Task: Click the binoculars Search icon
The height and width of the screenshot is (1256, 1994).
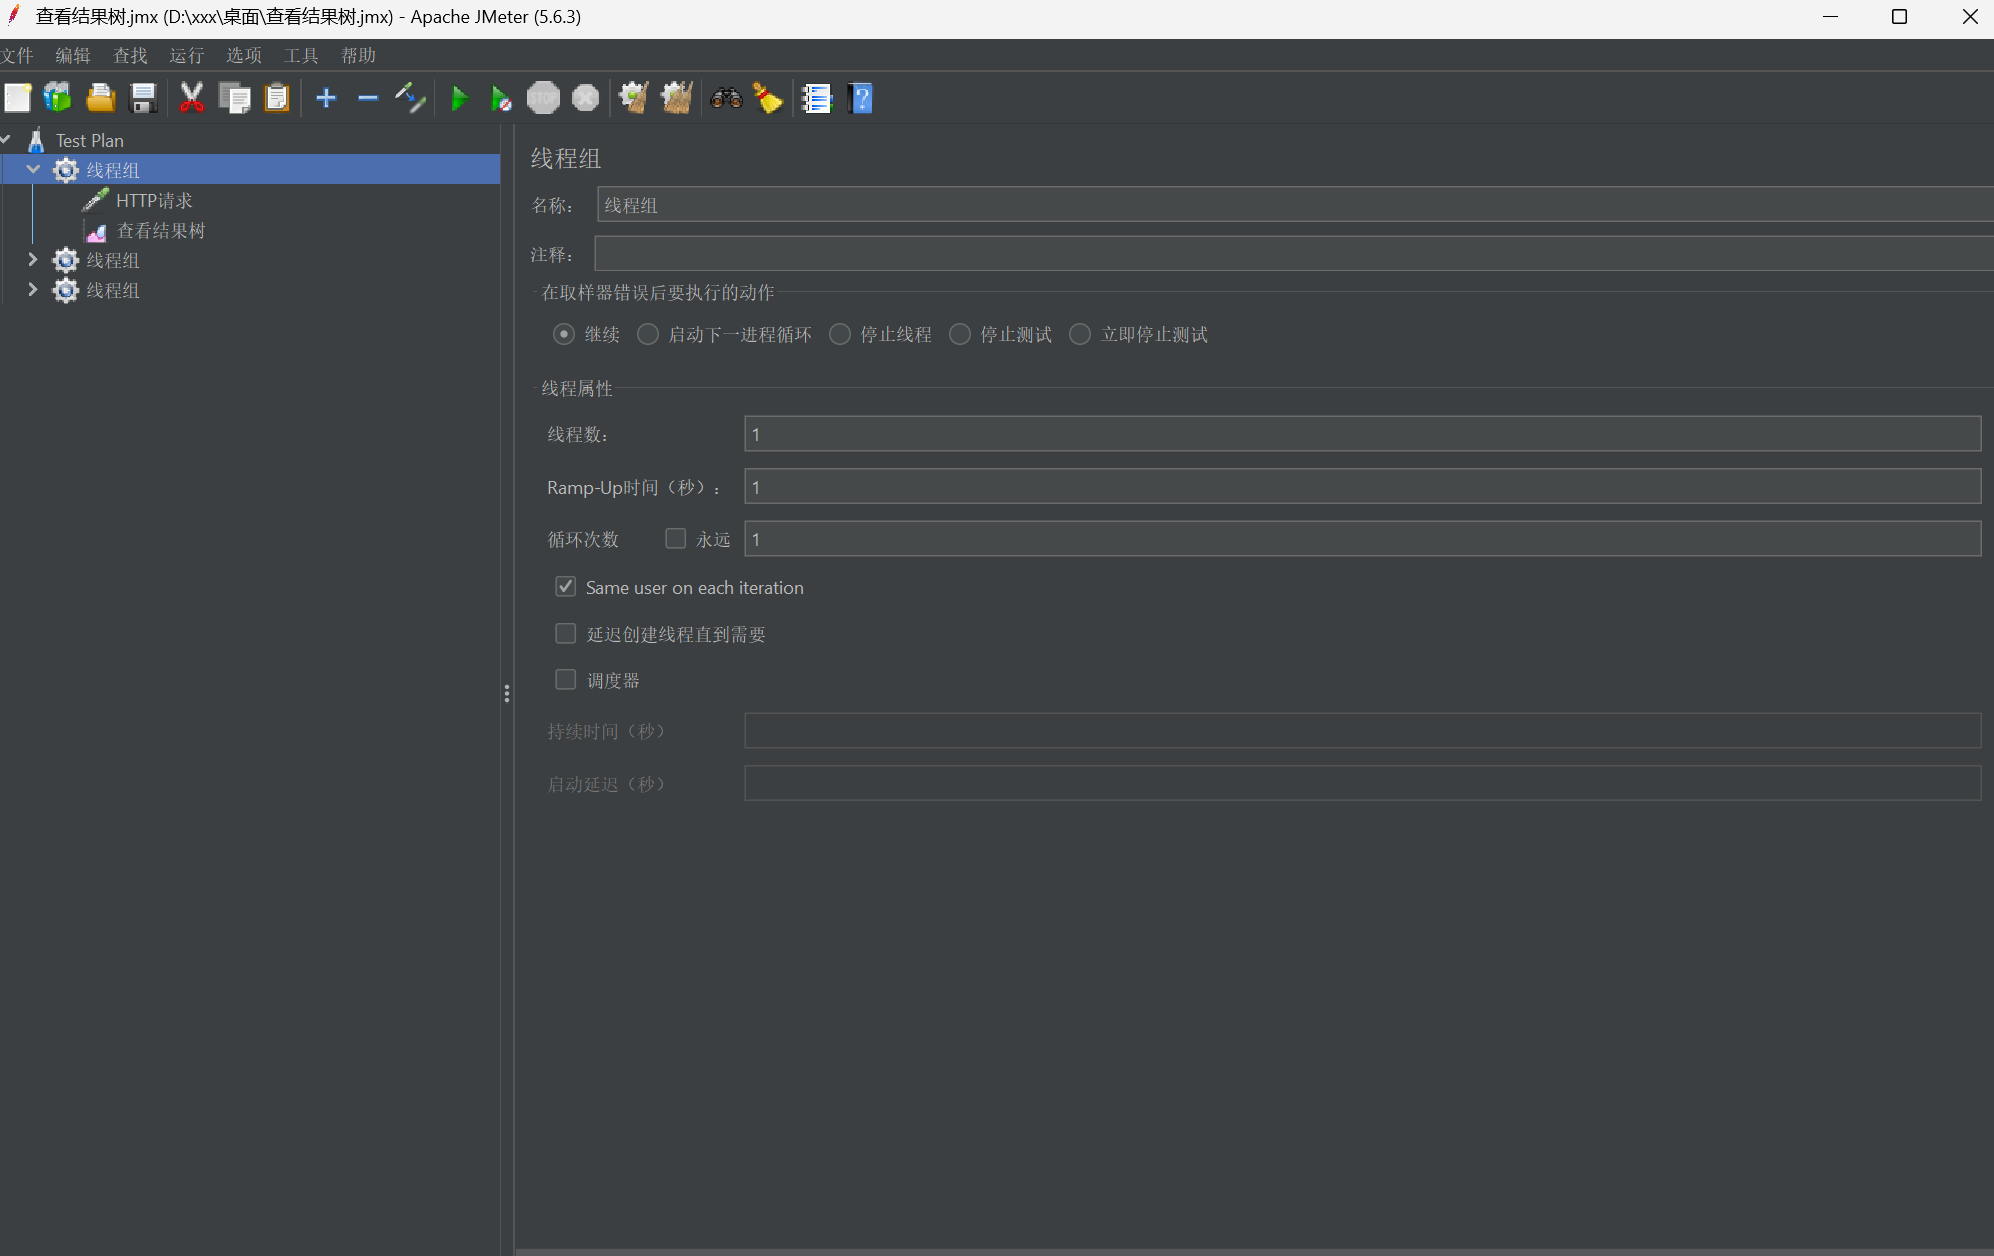Action: click(x=726, y=98)
